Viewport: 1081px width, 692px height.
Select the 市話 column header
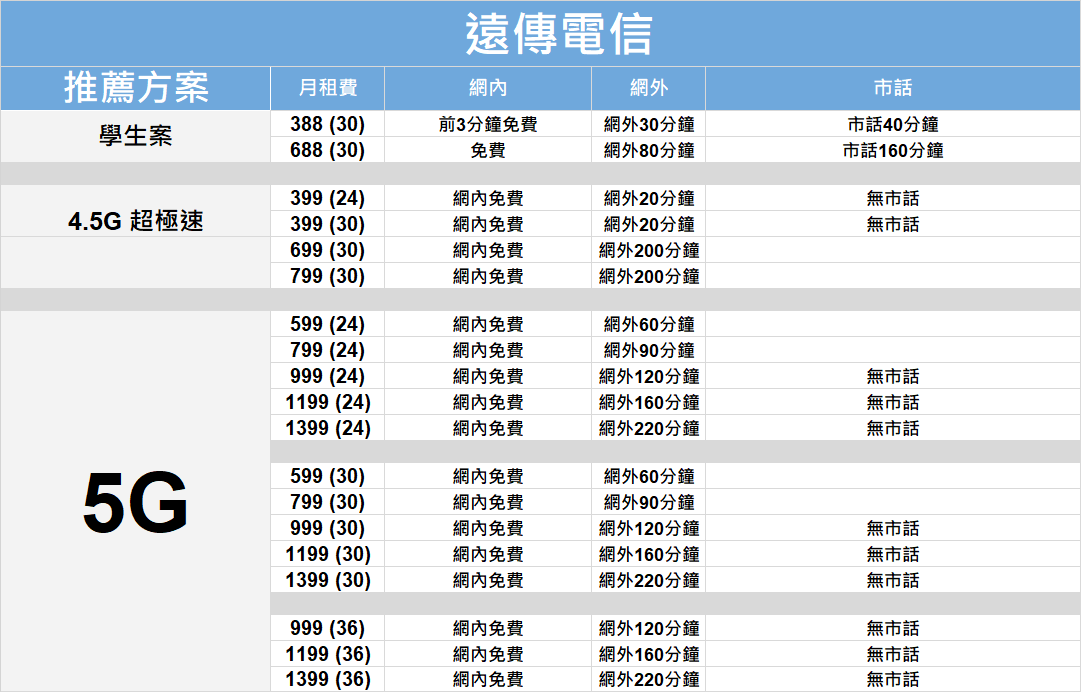893,88
